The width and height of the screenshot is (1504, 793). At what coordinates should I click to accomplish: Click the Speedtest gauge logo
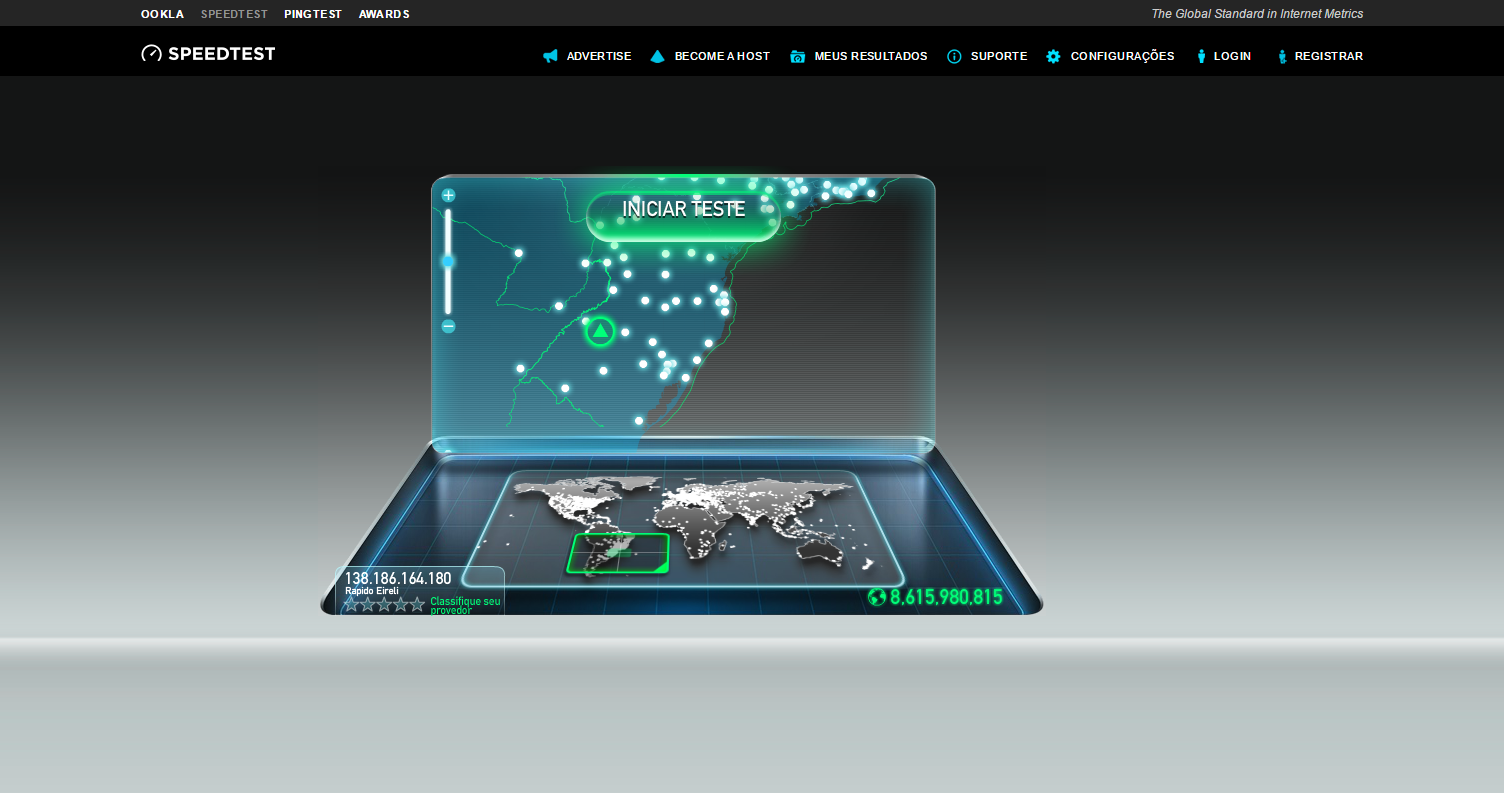pos(152,53)
